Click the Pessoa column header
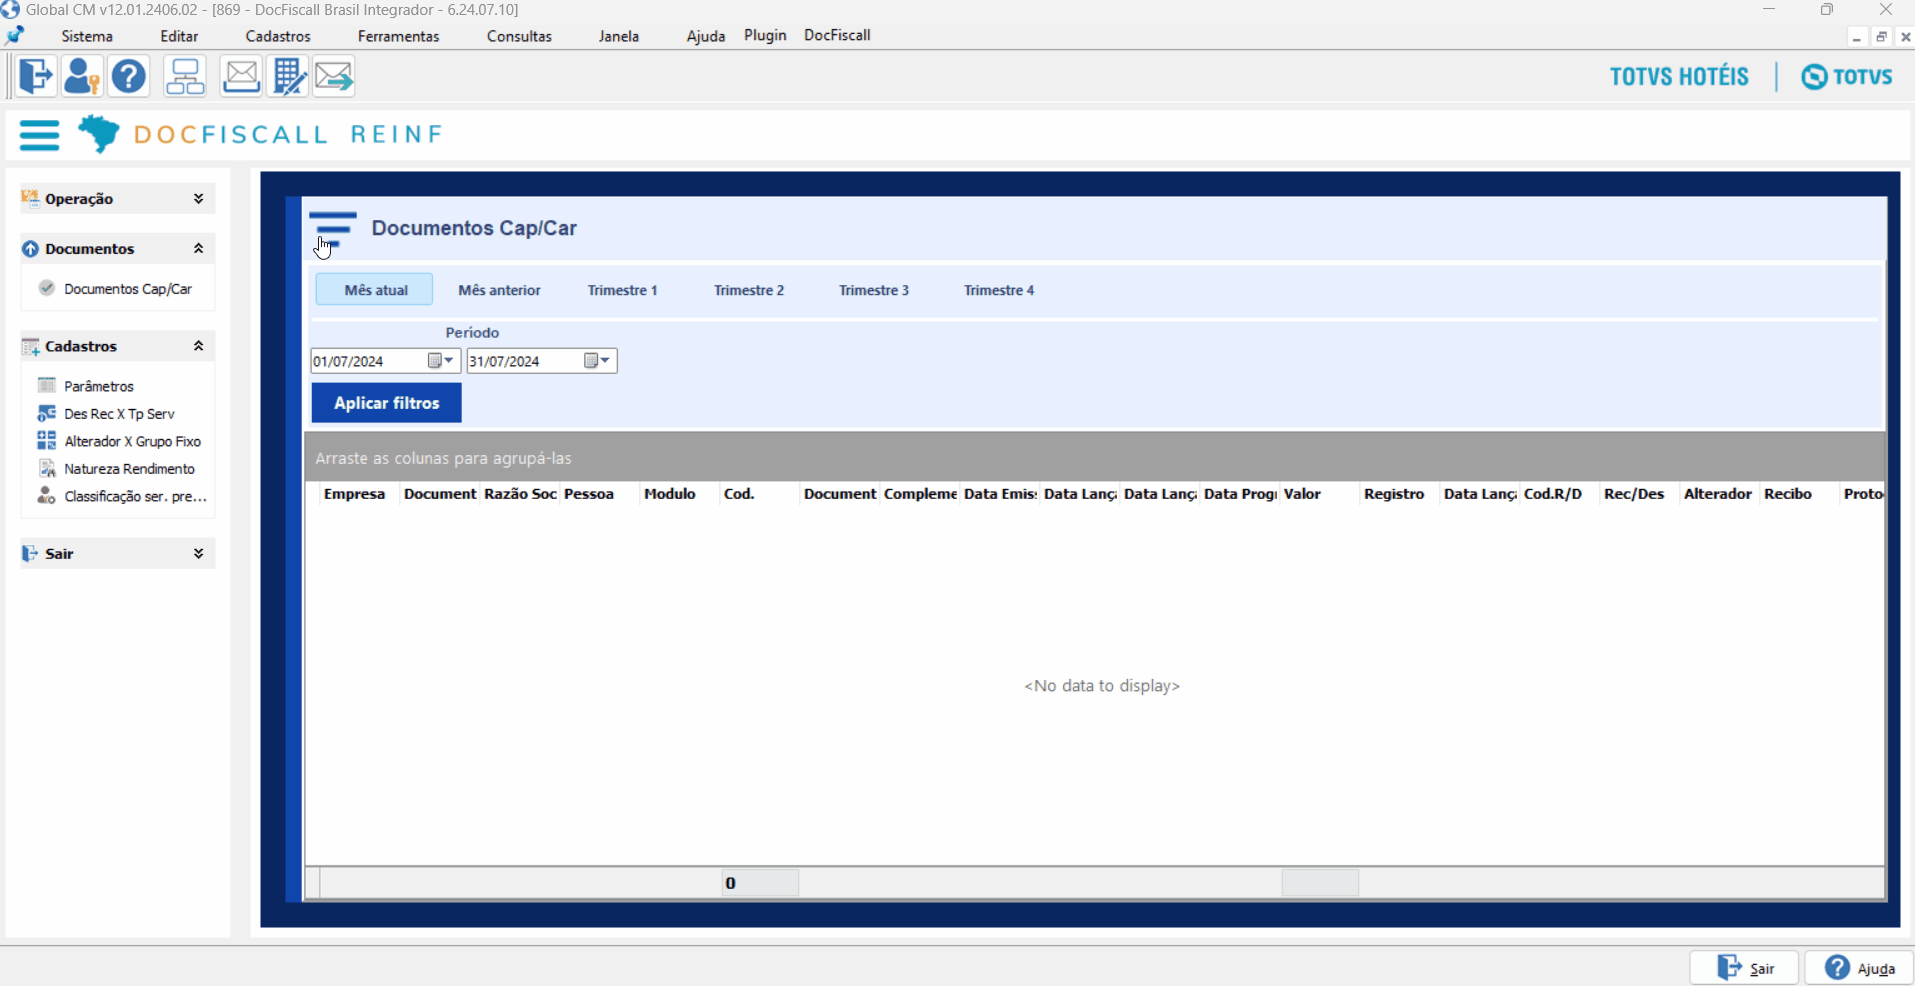This screenshot has width=1915, height=986. (x=600, y=494)
